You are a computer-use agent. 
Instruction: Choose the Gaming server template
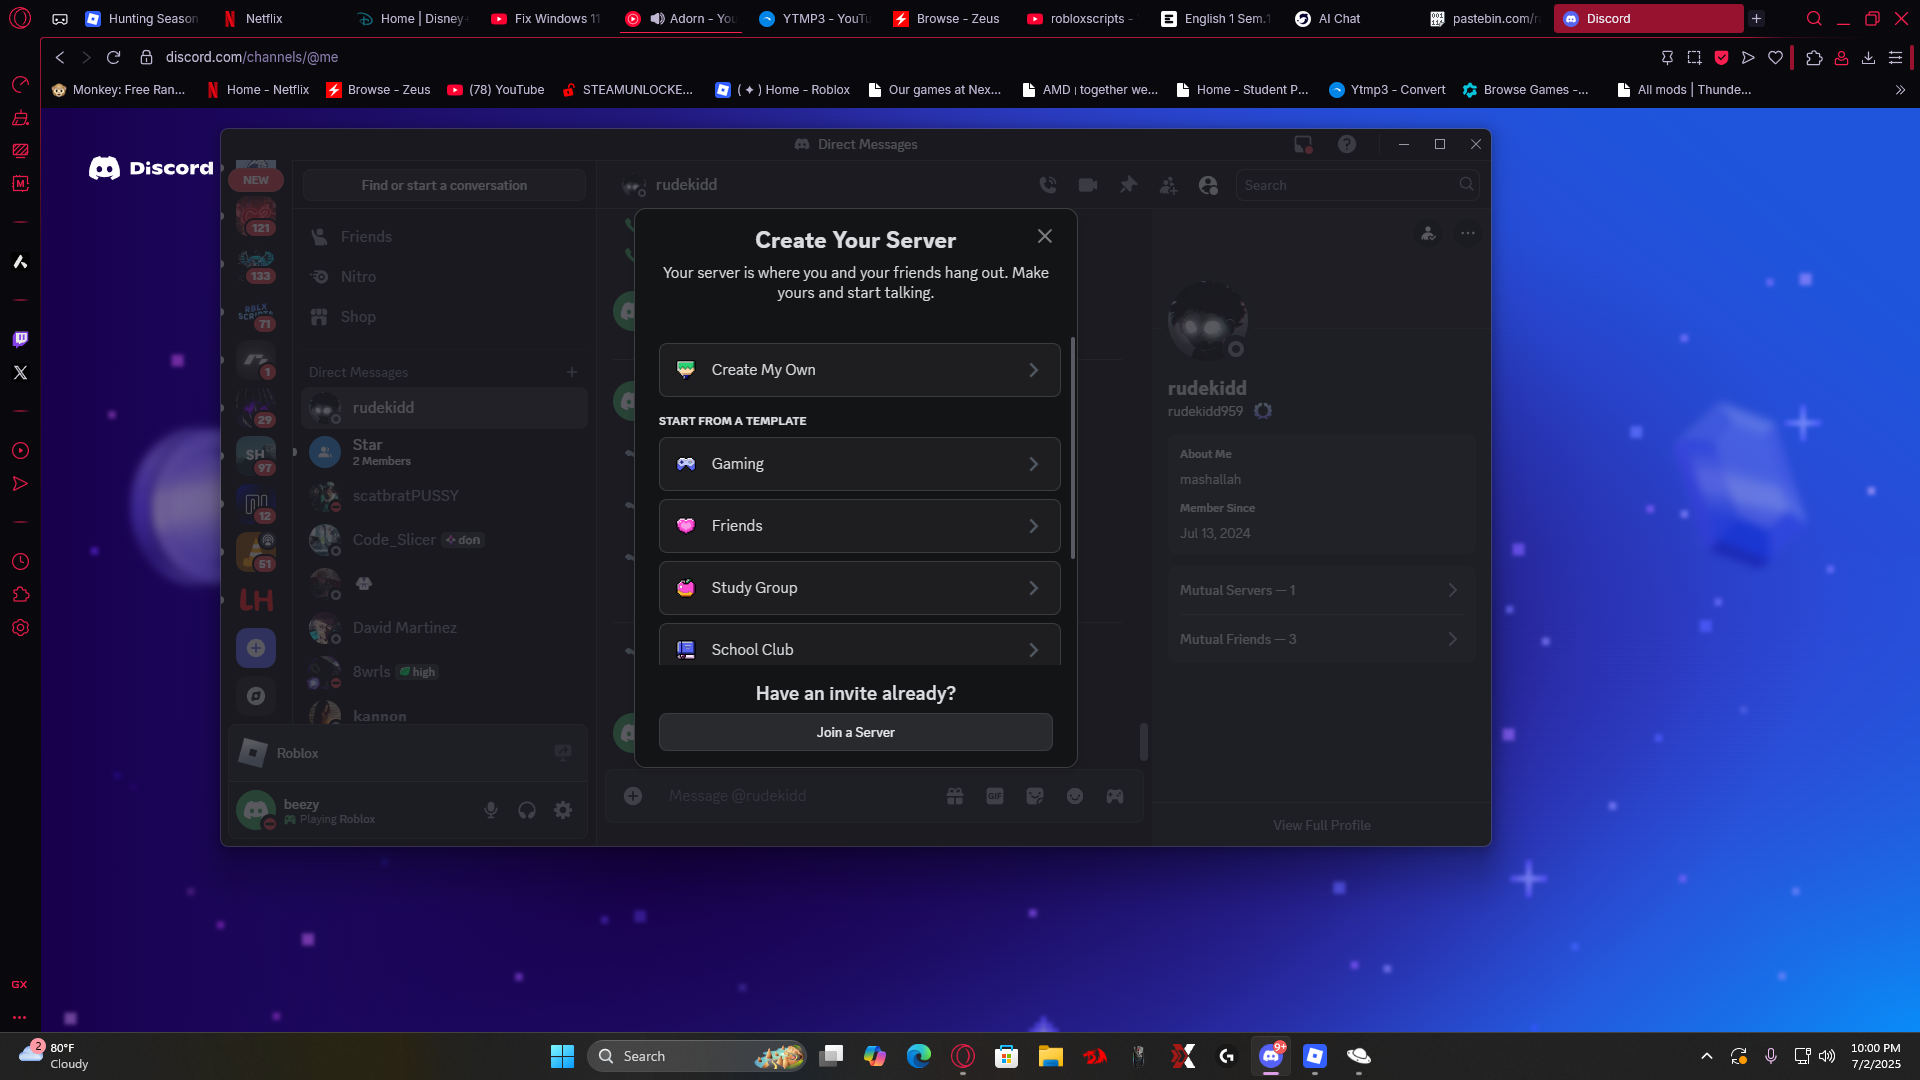(x=860, y=464)
